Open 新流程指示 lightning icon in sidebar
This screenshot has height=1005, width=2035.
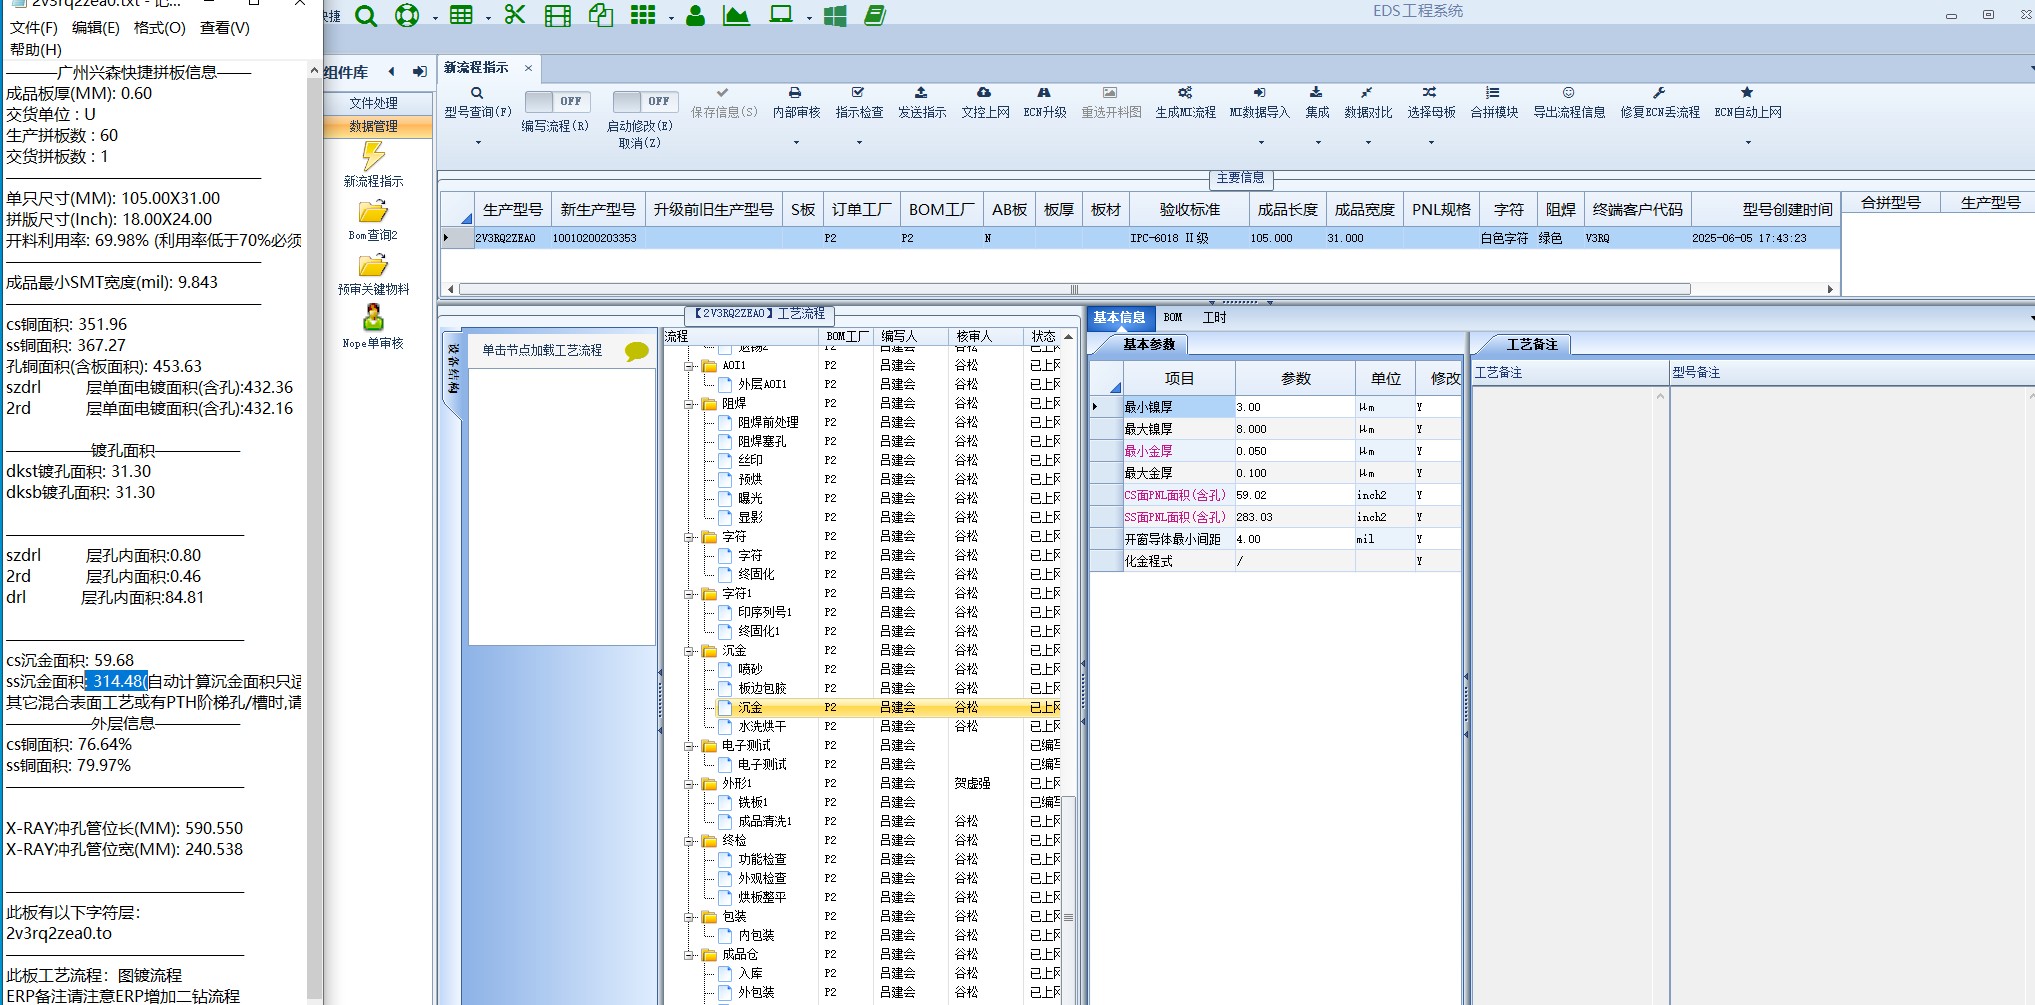point(373,156)
